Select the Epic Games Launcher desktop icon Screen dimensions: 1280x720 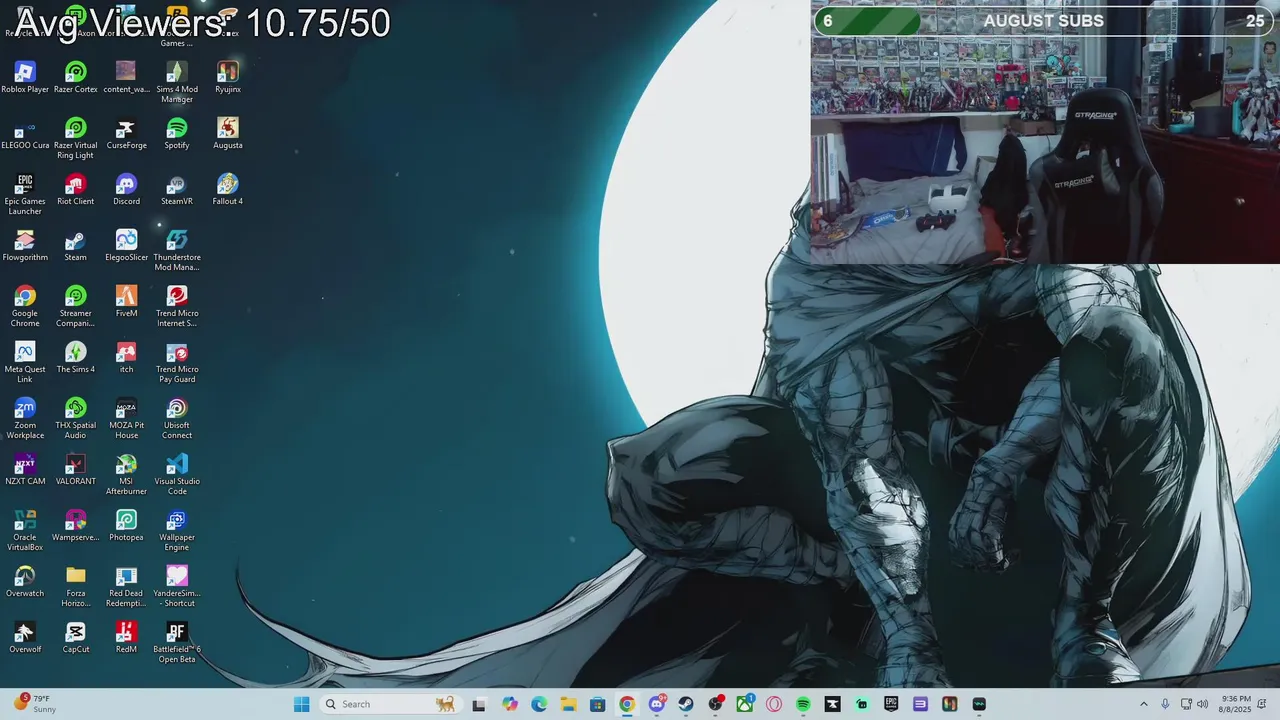25,194
